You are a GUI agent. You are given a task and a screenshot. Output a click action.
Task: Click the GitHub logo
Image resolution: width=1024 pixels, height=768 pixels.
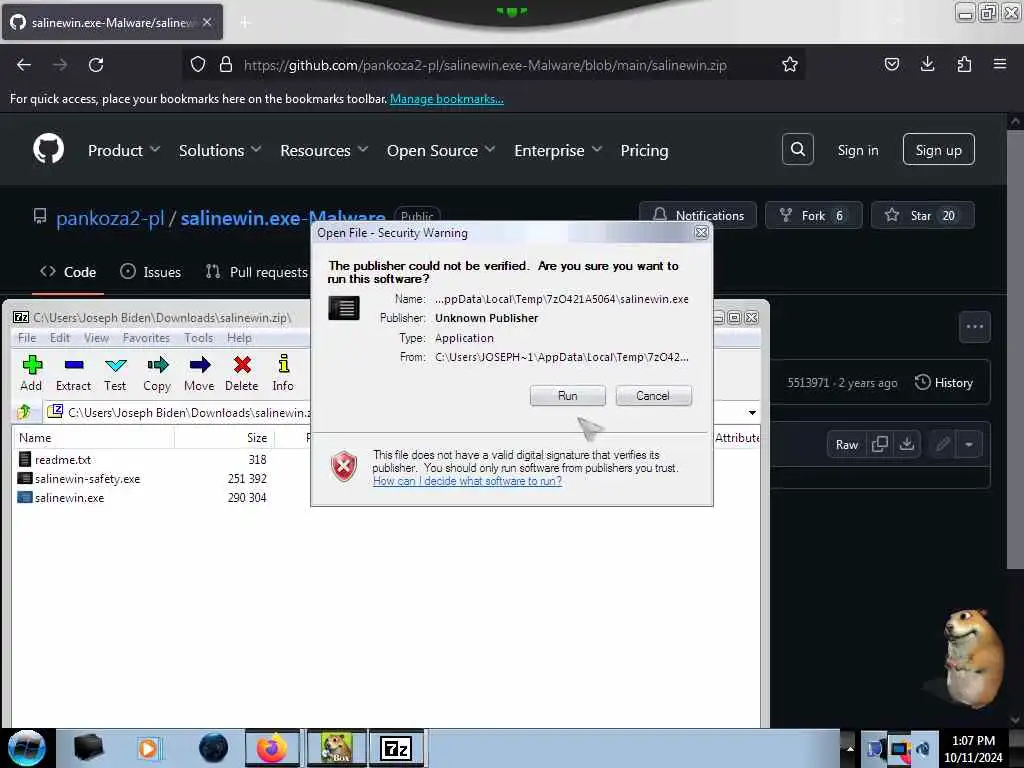click(x=48, y=150)
